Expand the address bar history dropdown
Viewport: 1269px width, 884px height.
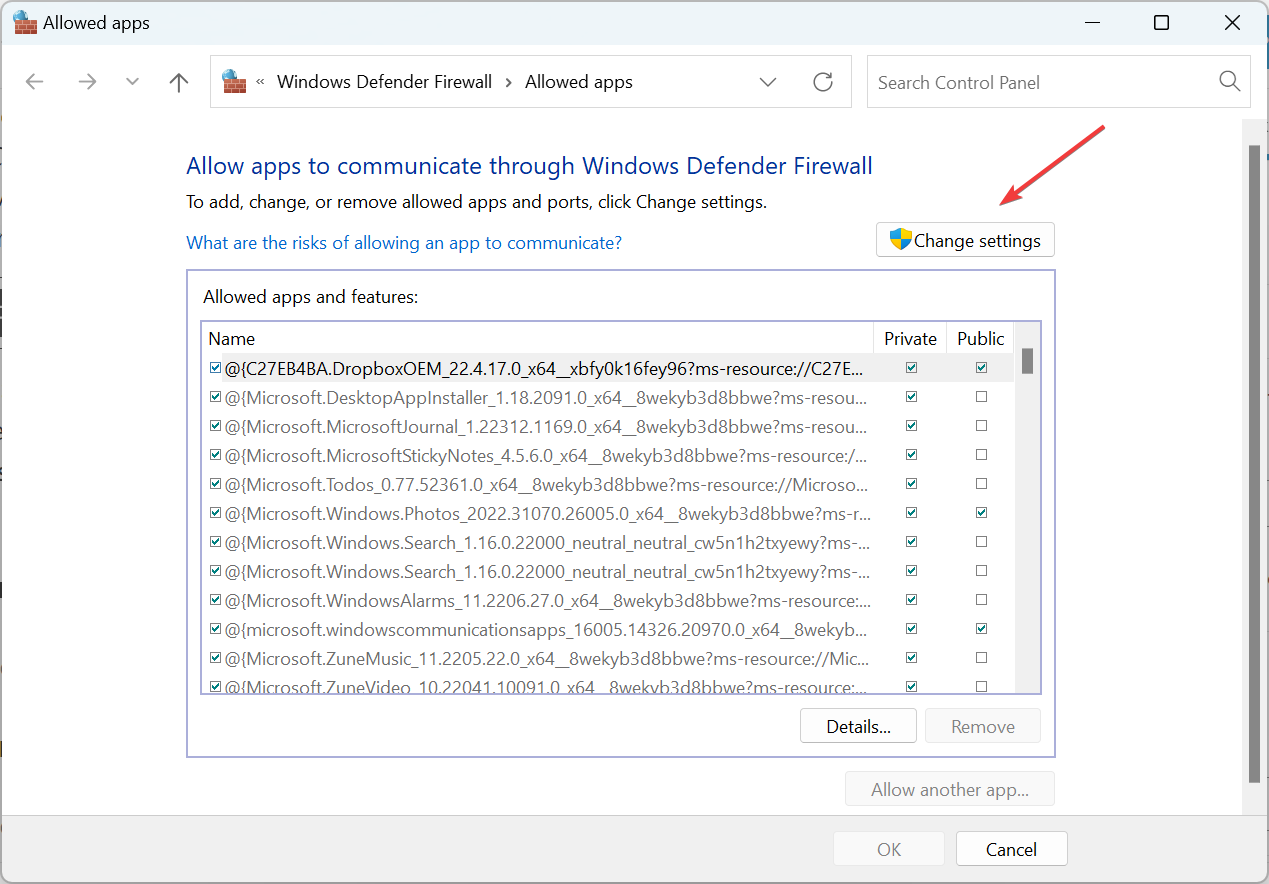(768, 82)
